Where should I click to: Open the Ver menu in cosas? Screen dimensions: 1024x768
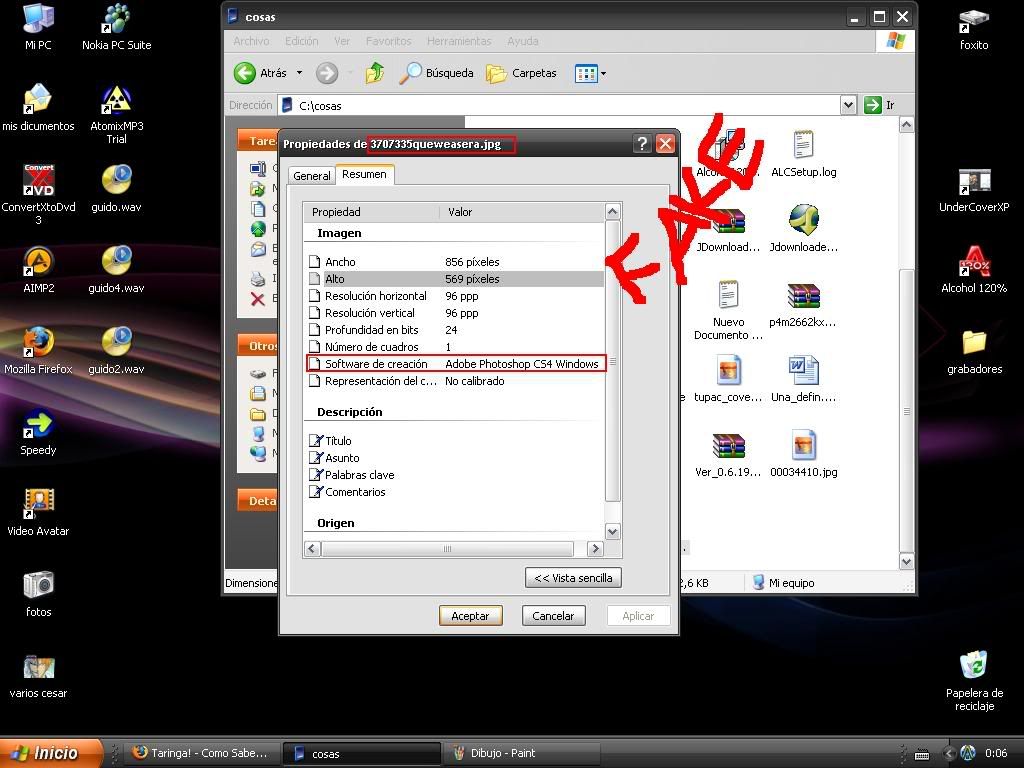pyautogui.click(x=342, y=41)
